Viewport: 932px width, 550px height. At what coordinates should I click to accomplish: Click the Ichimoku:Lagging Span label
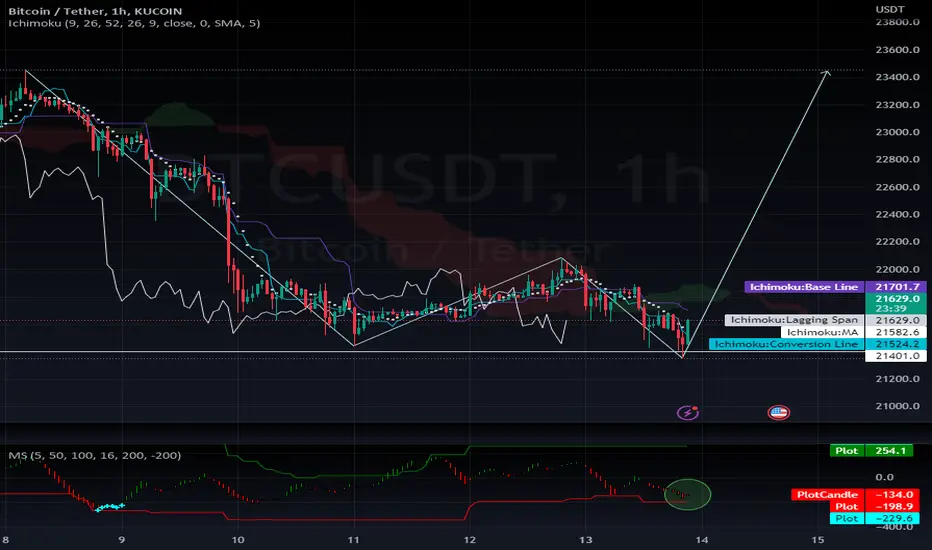[794, 320]
